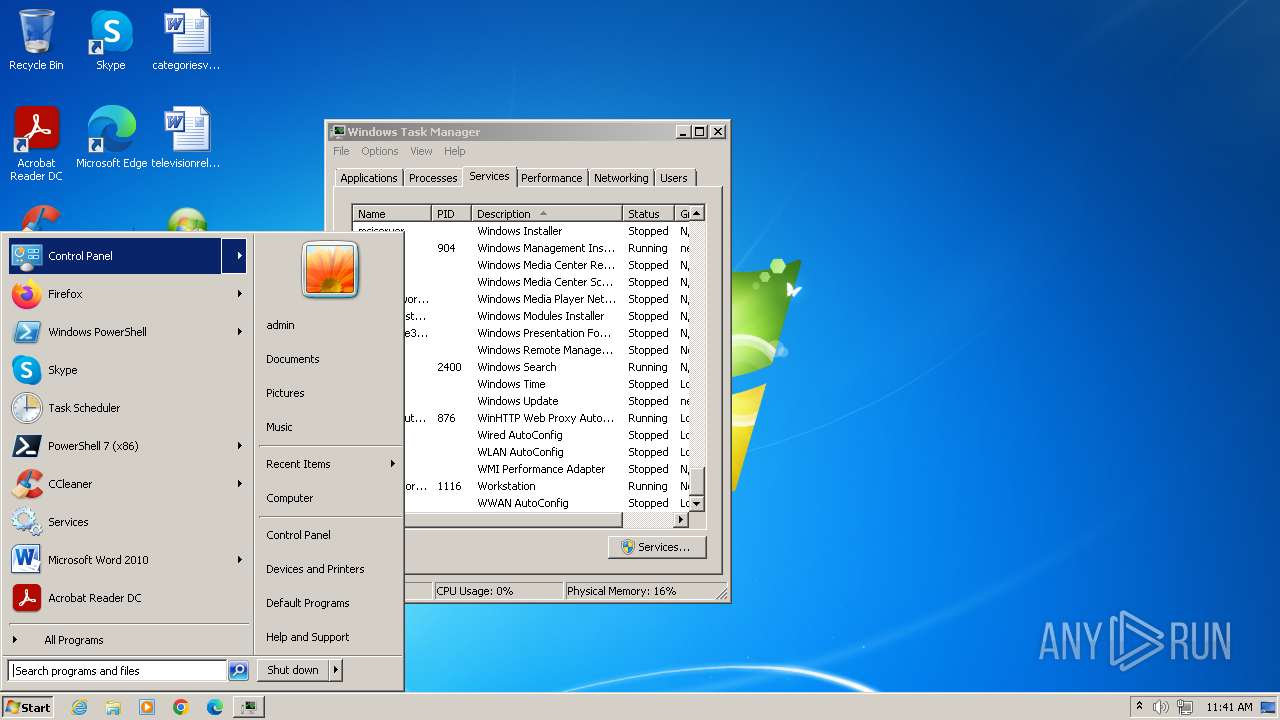Open Microsoft Edge from the taskbar
Viewport: 1280px width, 720px height.
coord(215,707)
